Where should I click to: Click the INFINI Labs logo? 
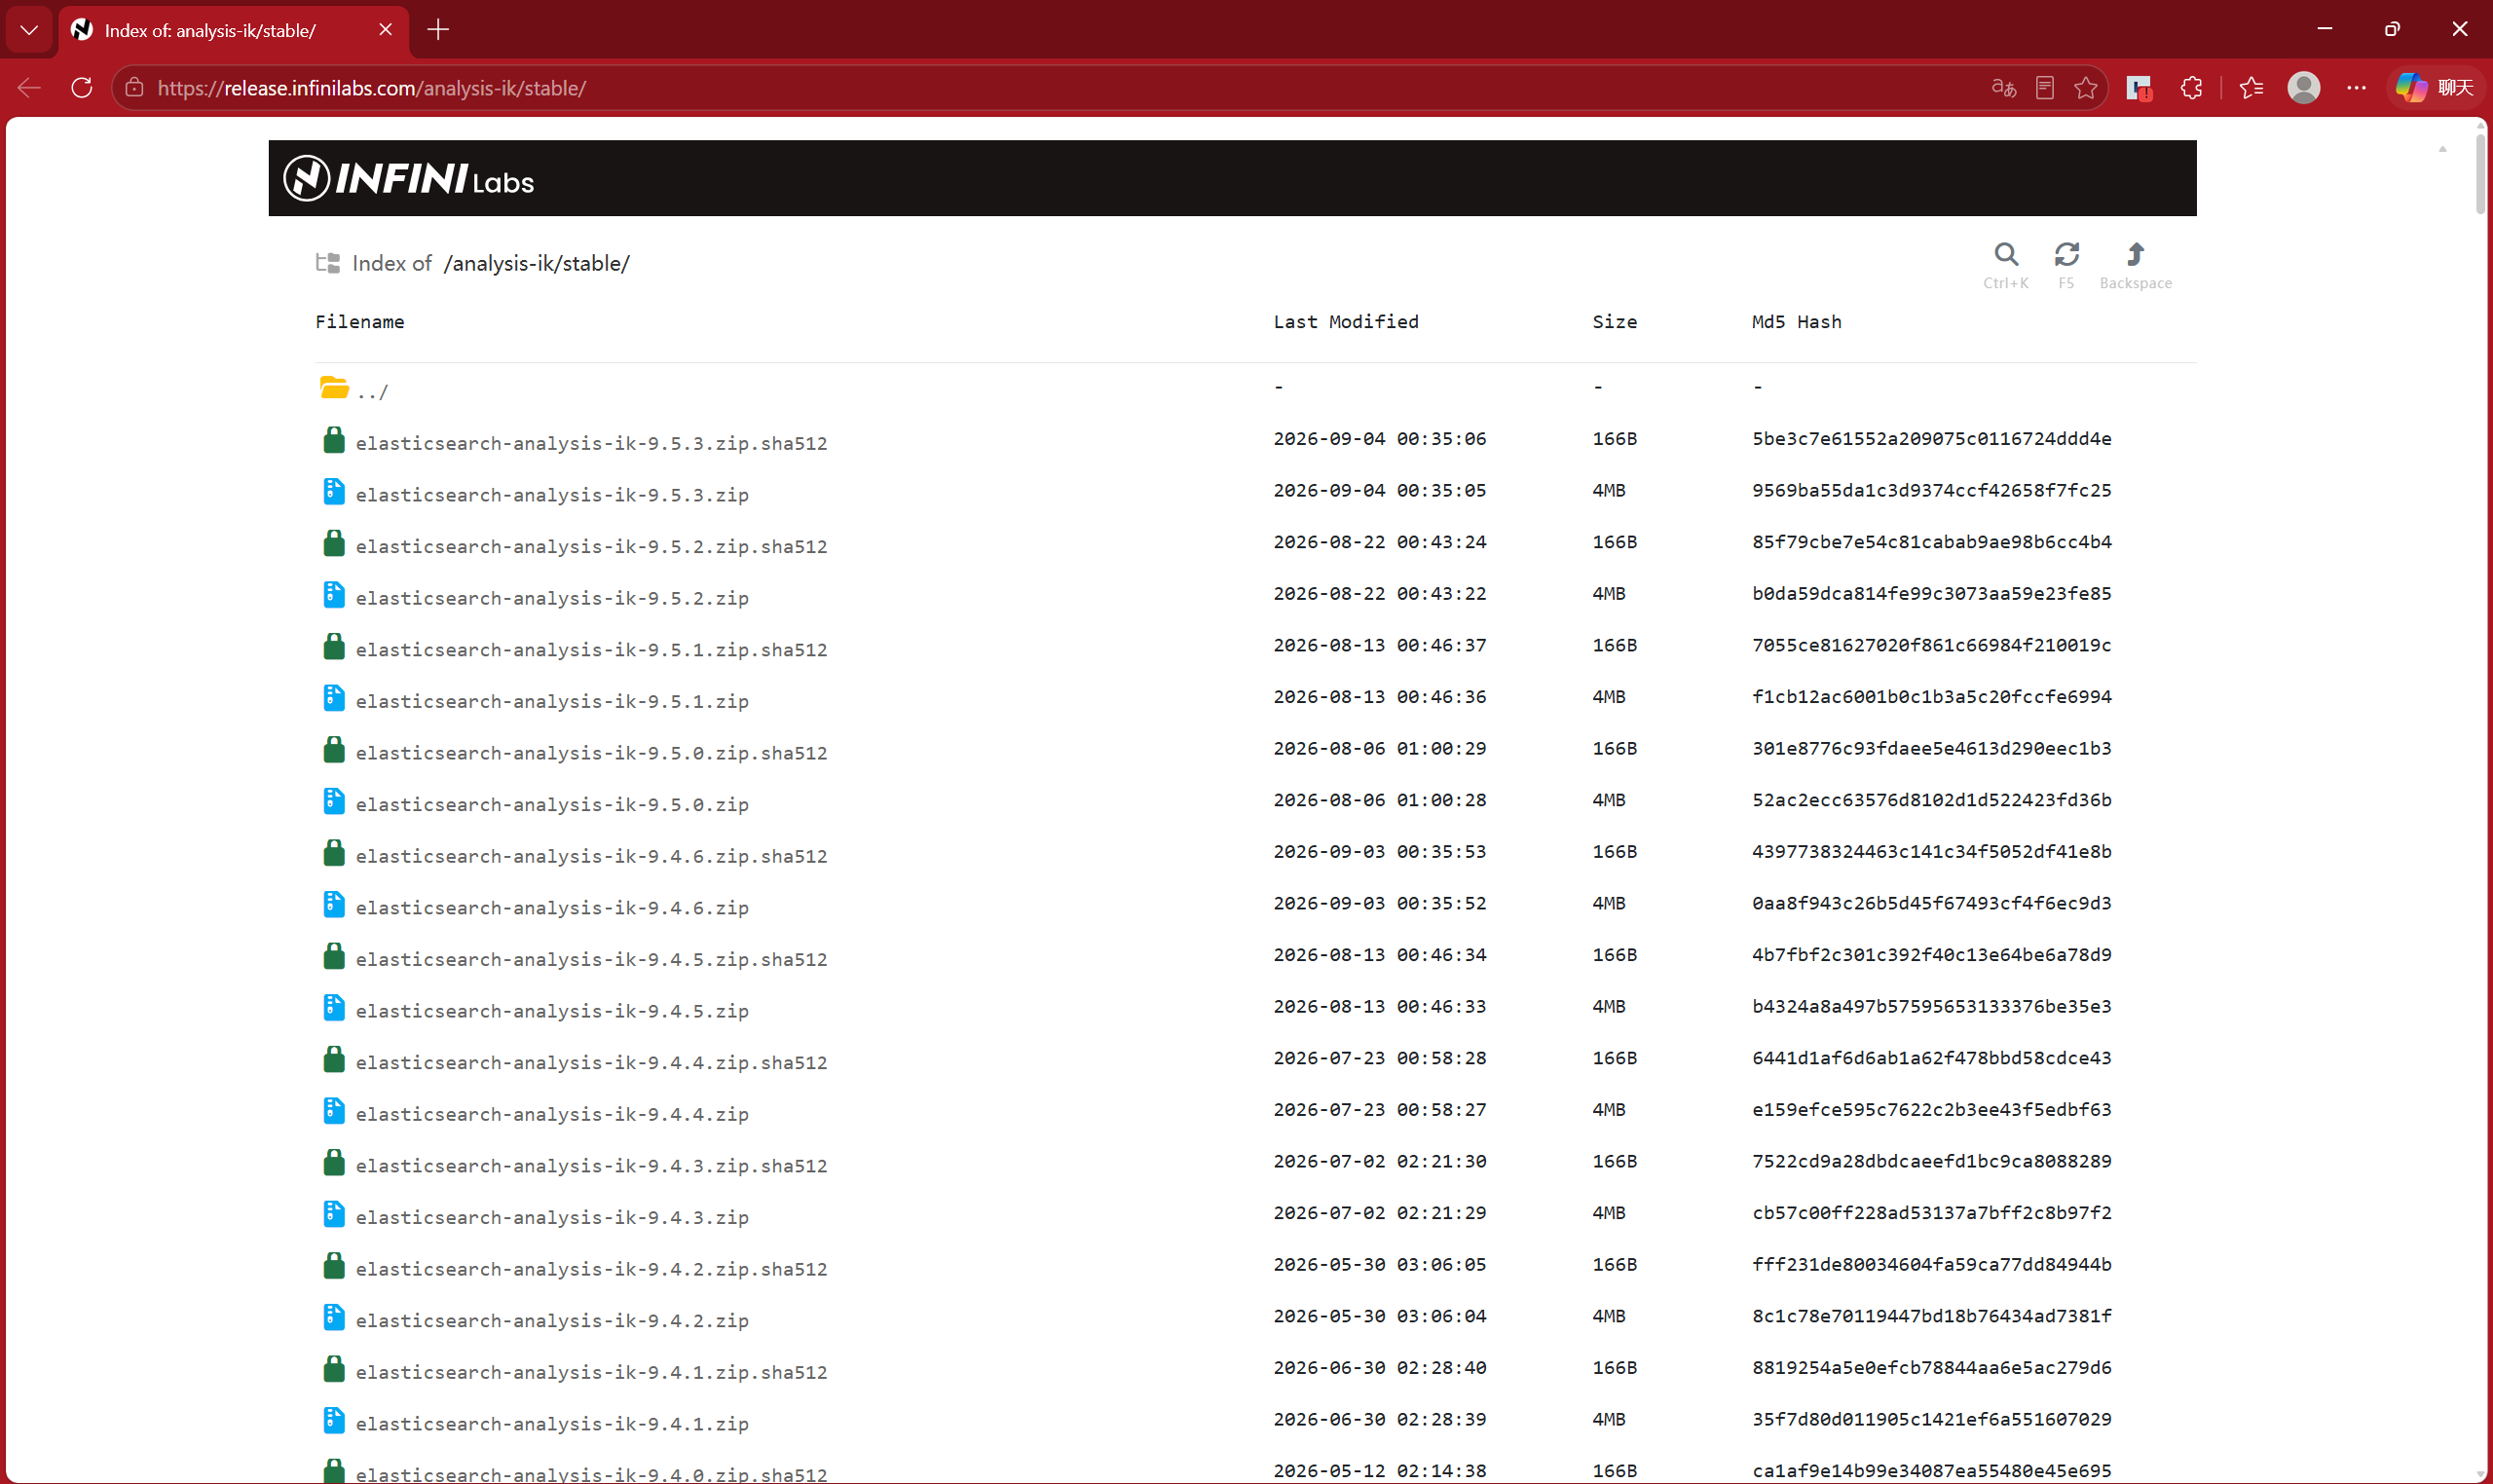pos(408,179)
